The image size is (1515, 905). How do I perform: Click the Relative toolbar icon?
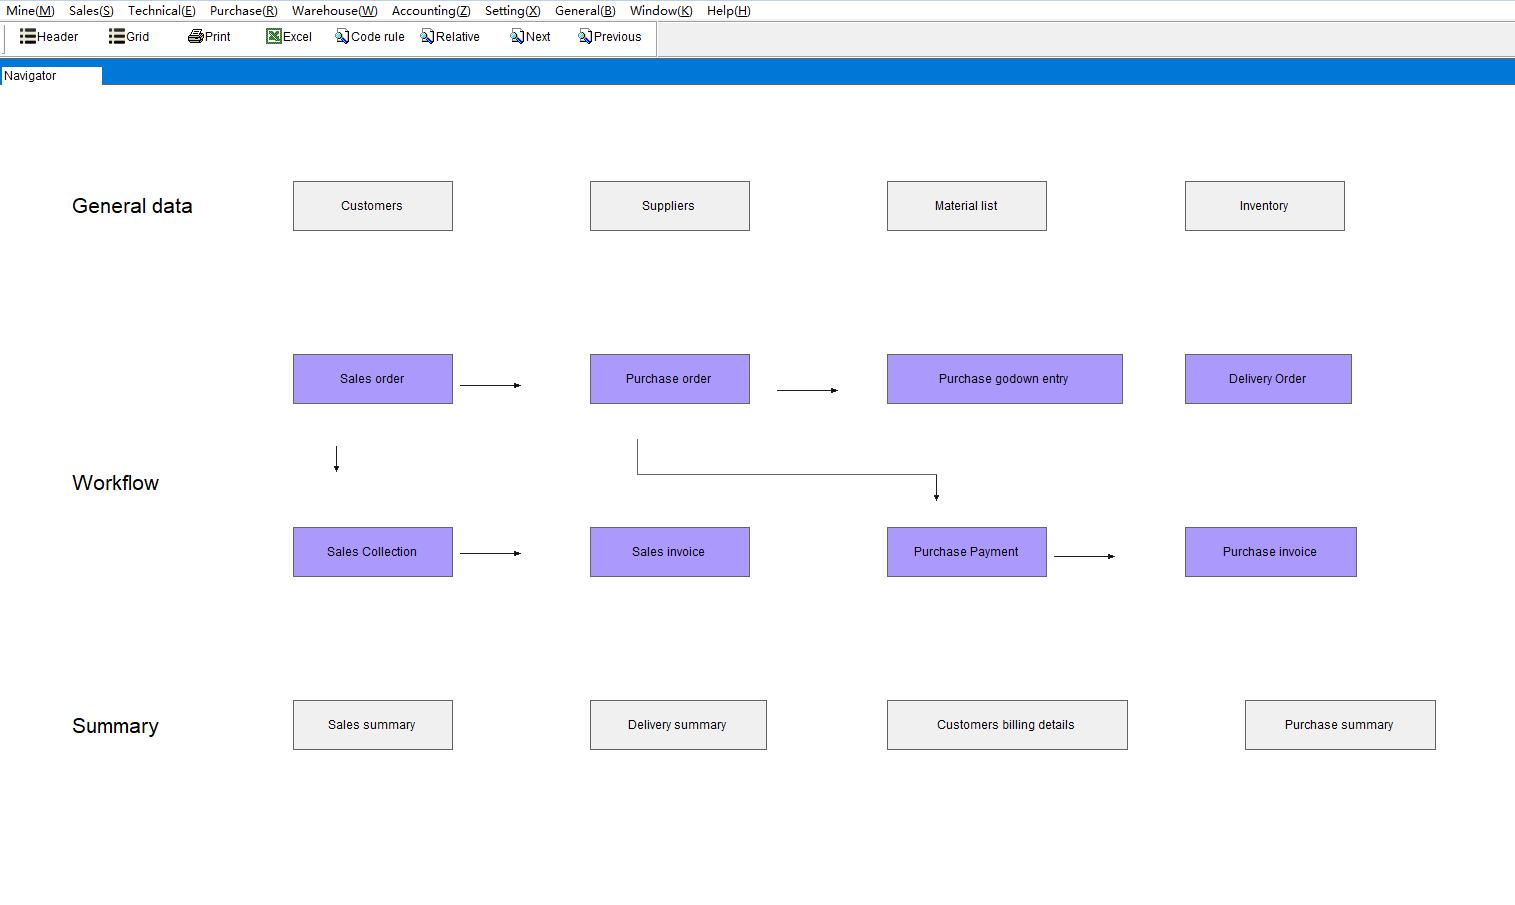[x=427, y=37]
